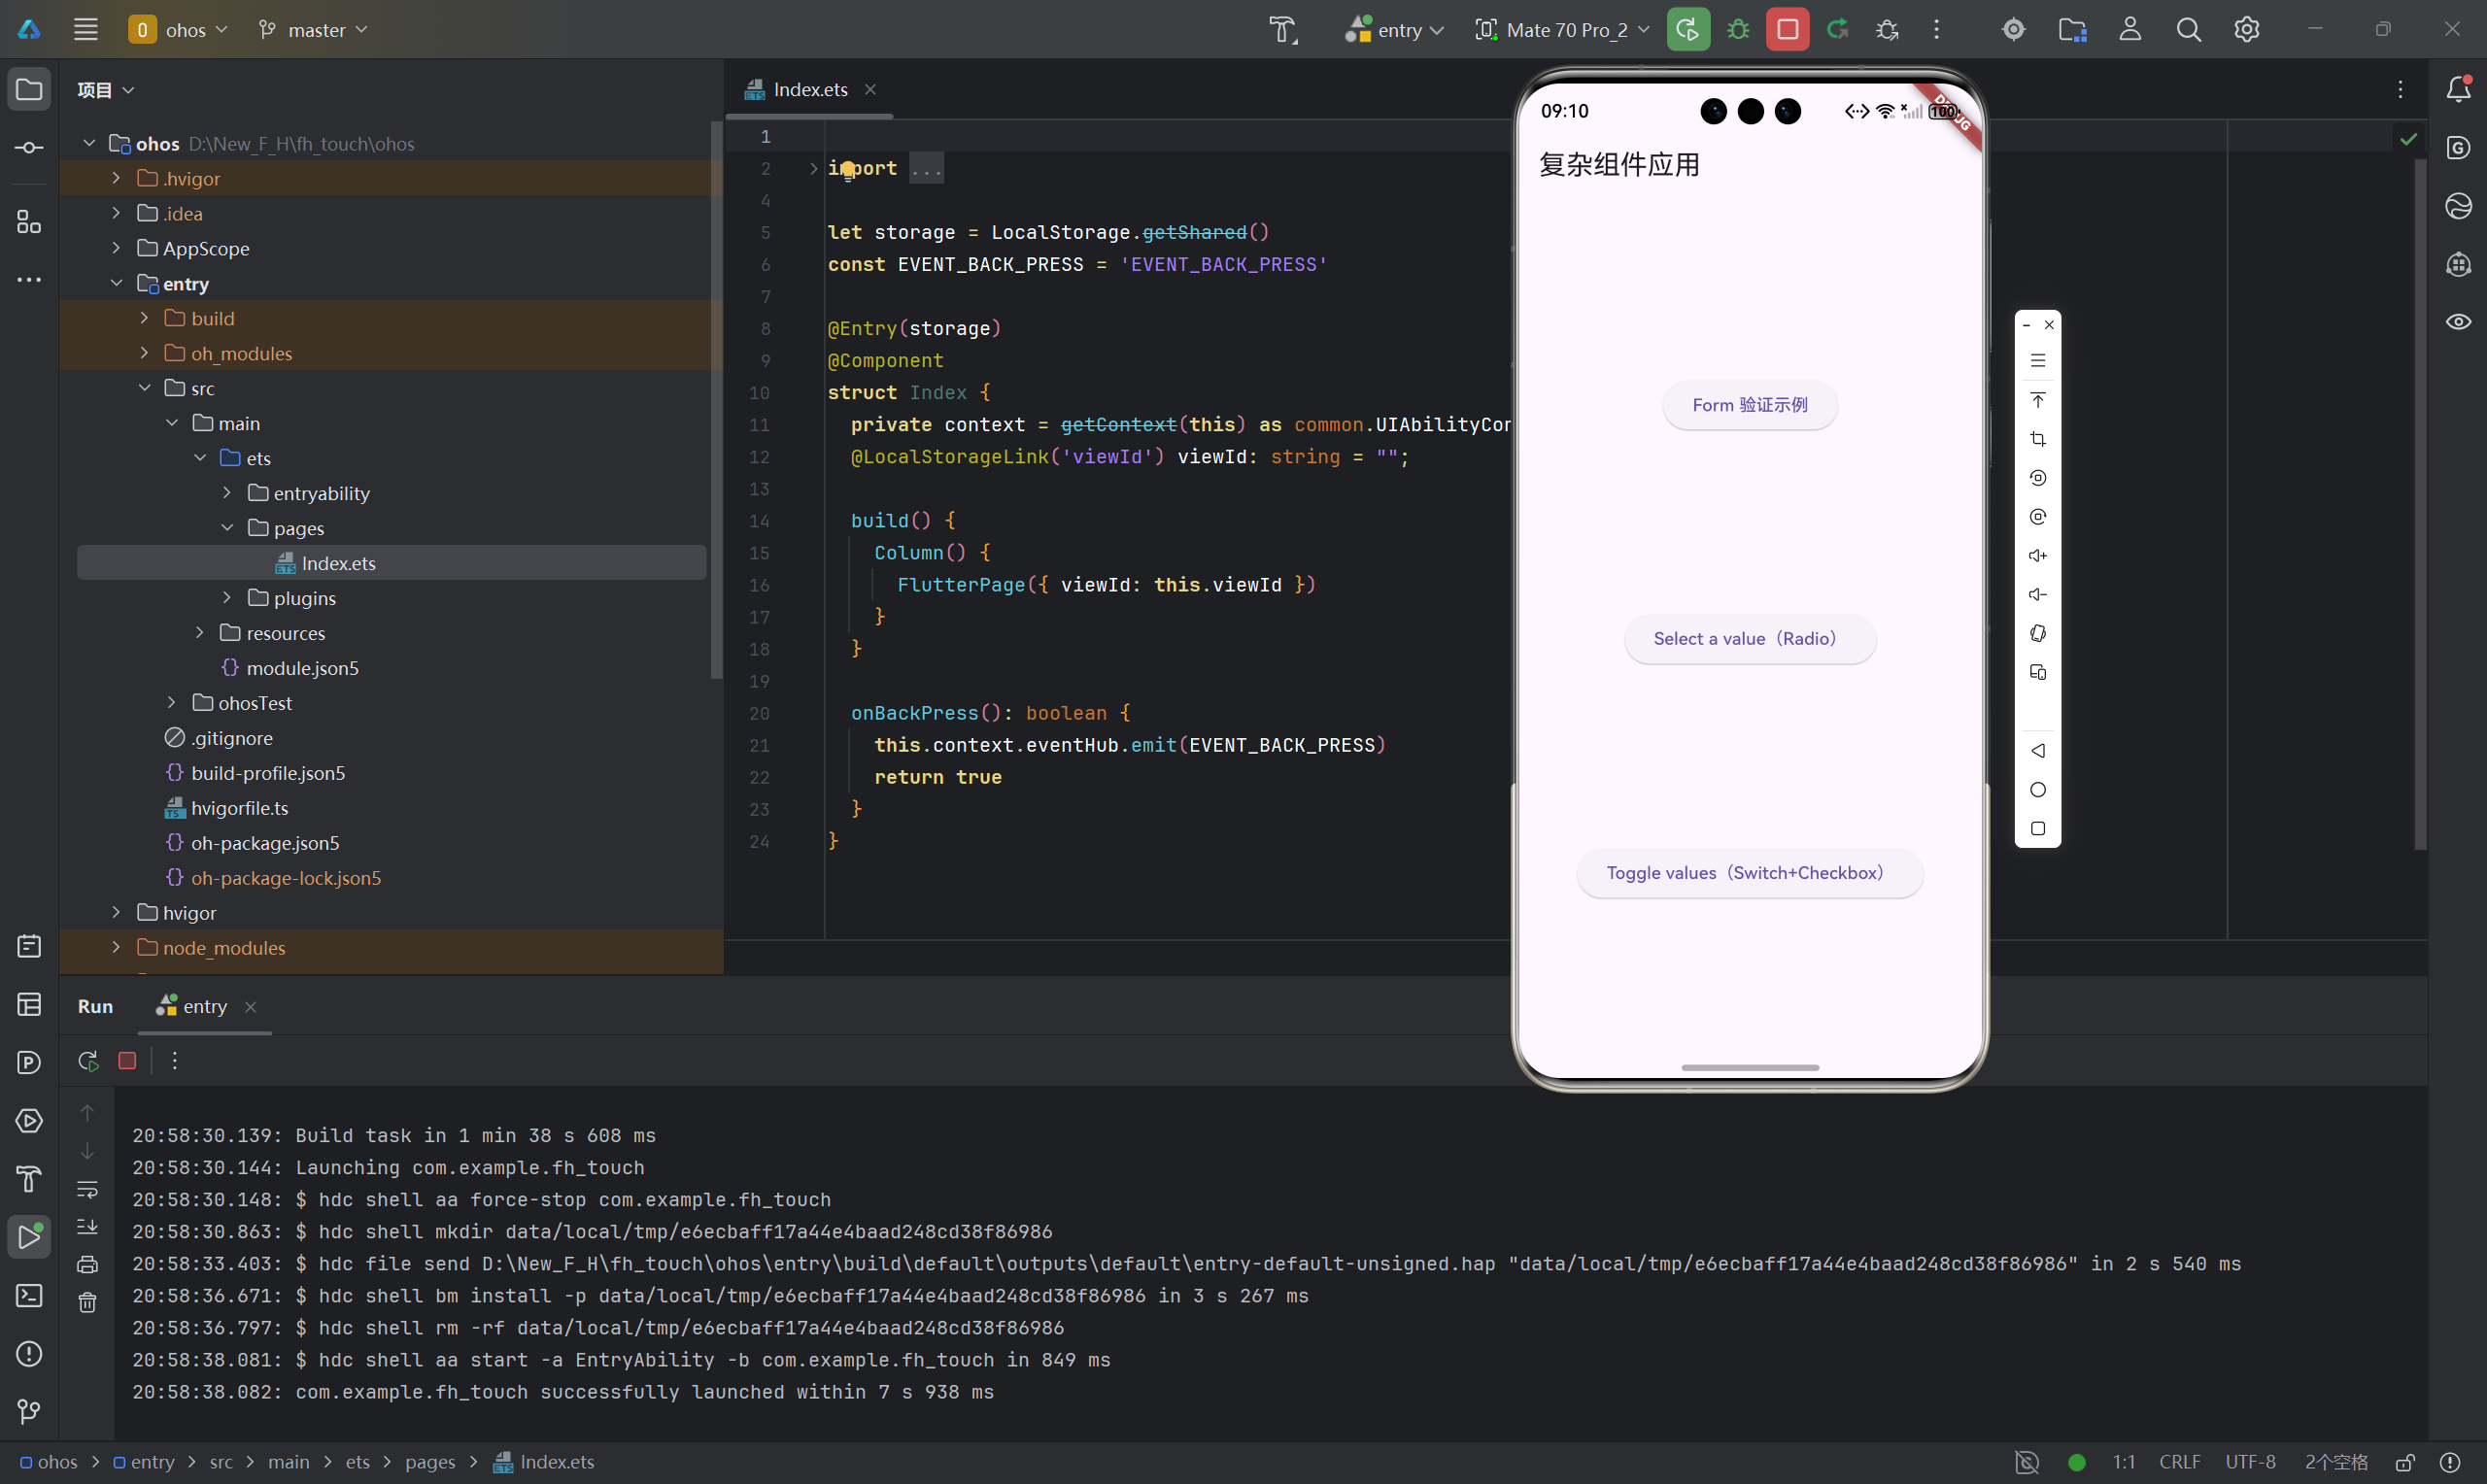The height and width of the screenshot is (1484, 2487).
Task: Clear run console with trash icon
Action: pyautogui.click(x=88, y=1302)
